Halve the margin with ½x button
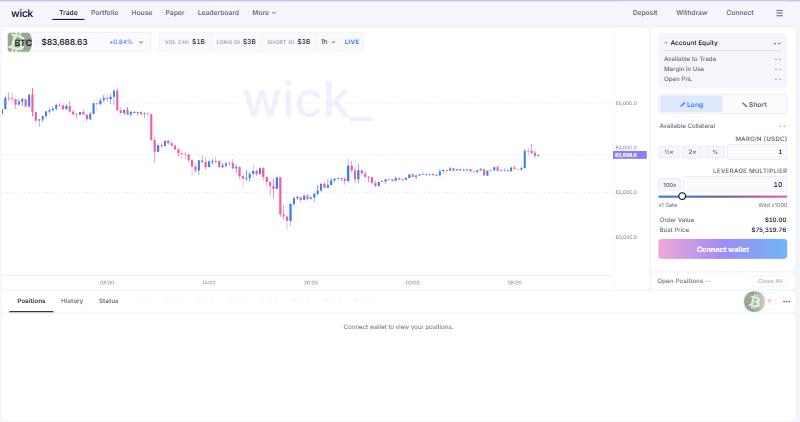 point(669,152)
